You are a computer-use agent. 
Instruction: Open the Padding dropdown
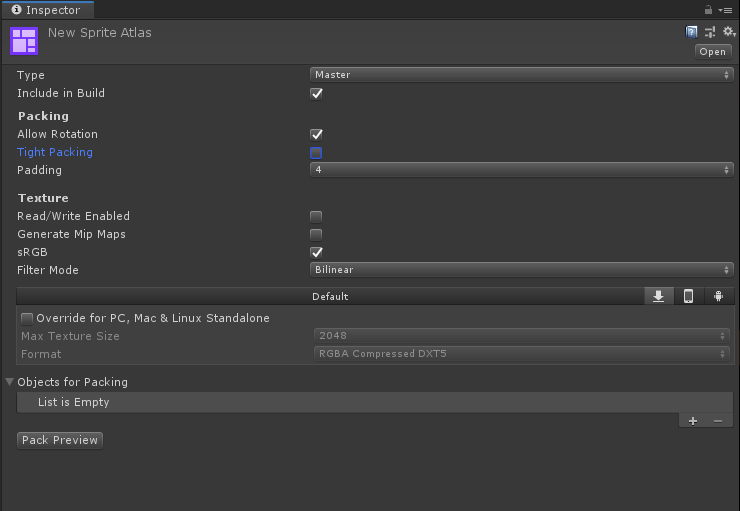coord(521,169)
